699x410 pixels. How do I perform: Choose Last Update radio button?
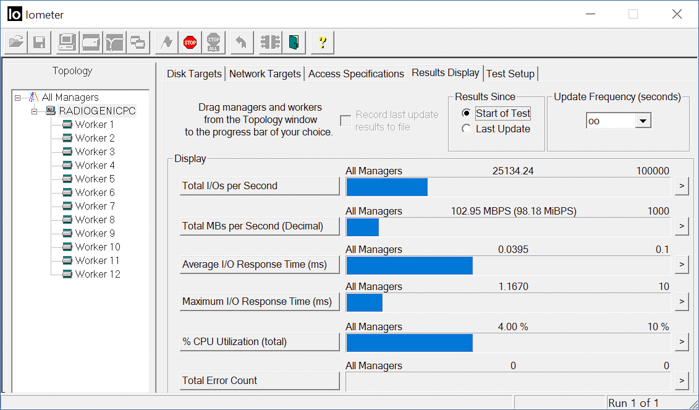point(466,129)
